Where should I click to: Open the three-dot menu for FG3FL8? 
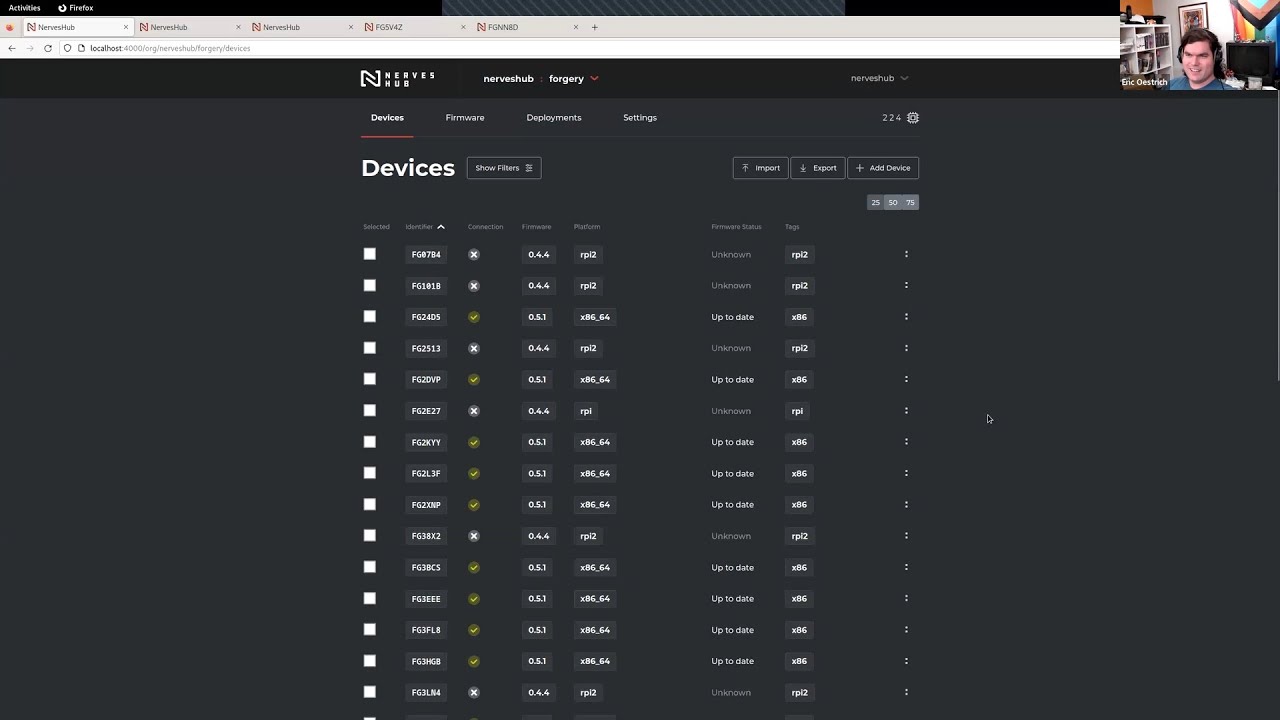(x=906, y=630)
